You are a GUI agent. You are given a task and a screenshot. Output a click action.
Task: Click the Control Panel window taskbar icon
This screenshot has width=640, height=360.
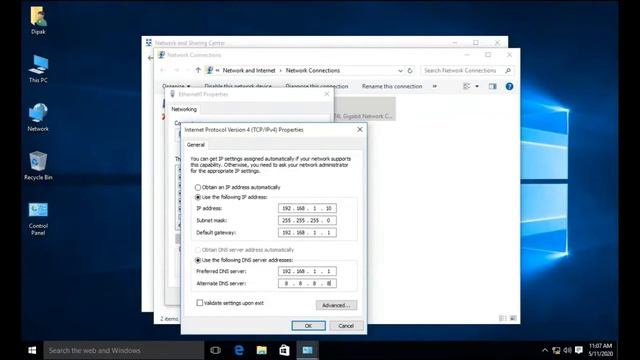pyautogui.click(x=307, y=350)
